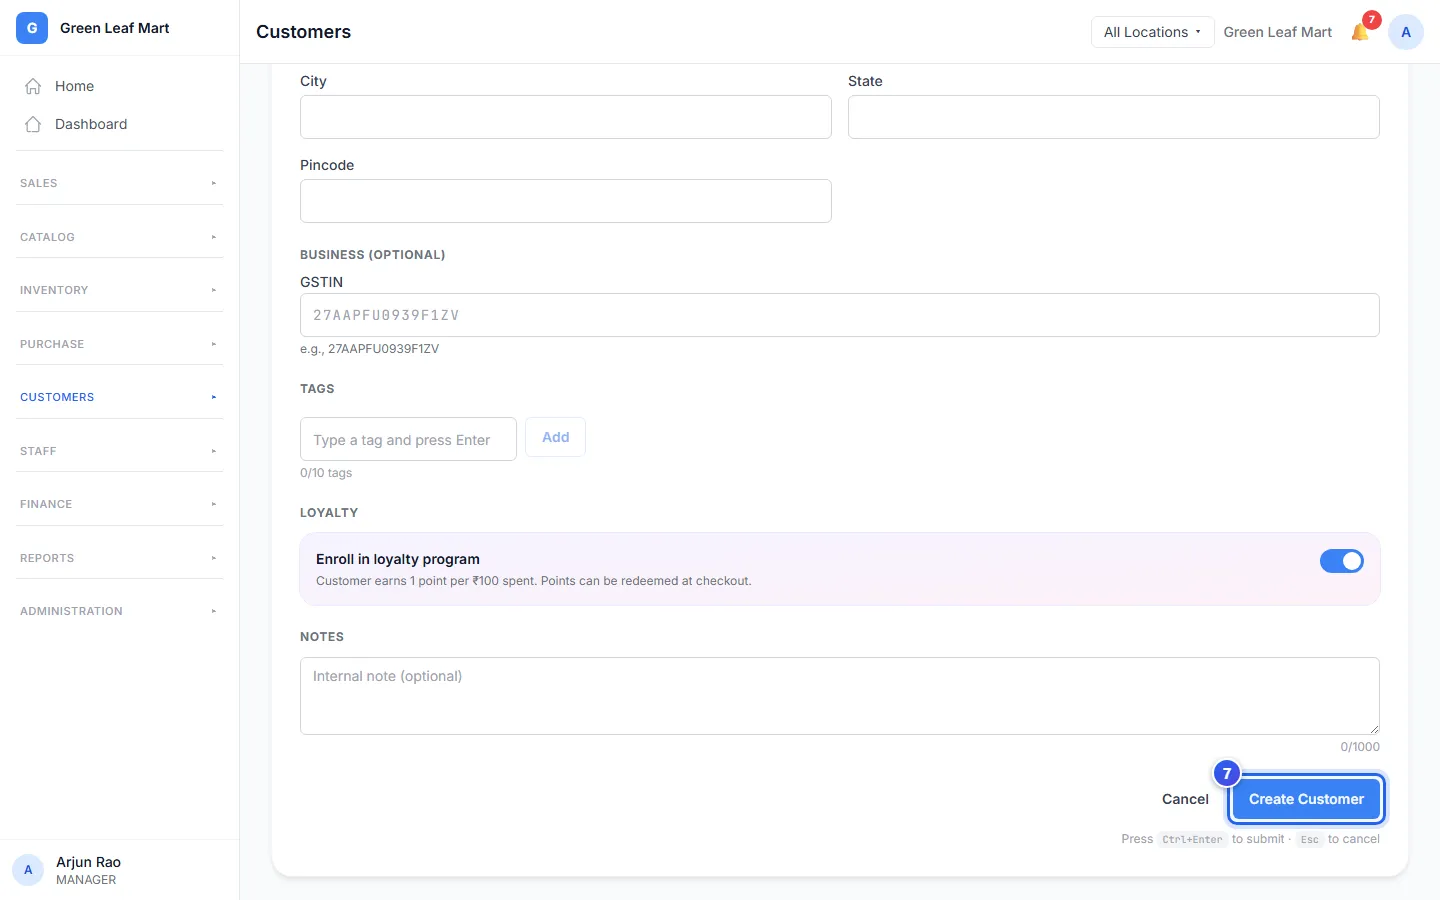
Task: Expand the Staff section
Action: point(120,451)
